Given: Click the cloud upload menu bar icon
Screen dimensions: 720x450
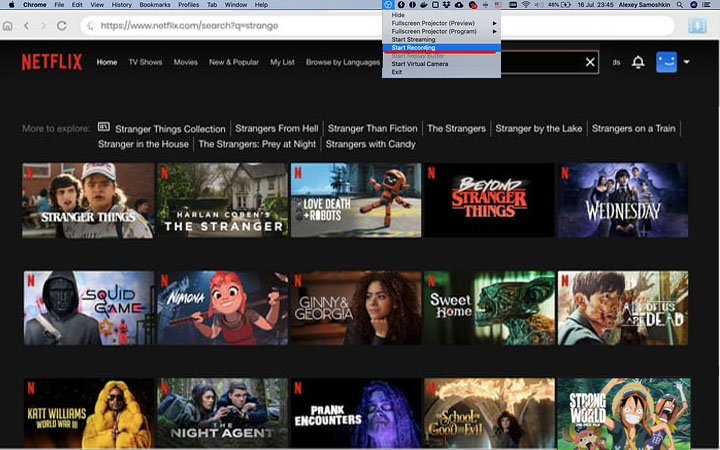Looking at the screenshot, I should [x=459, y=5].
